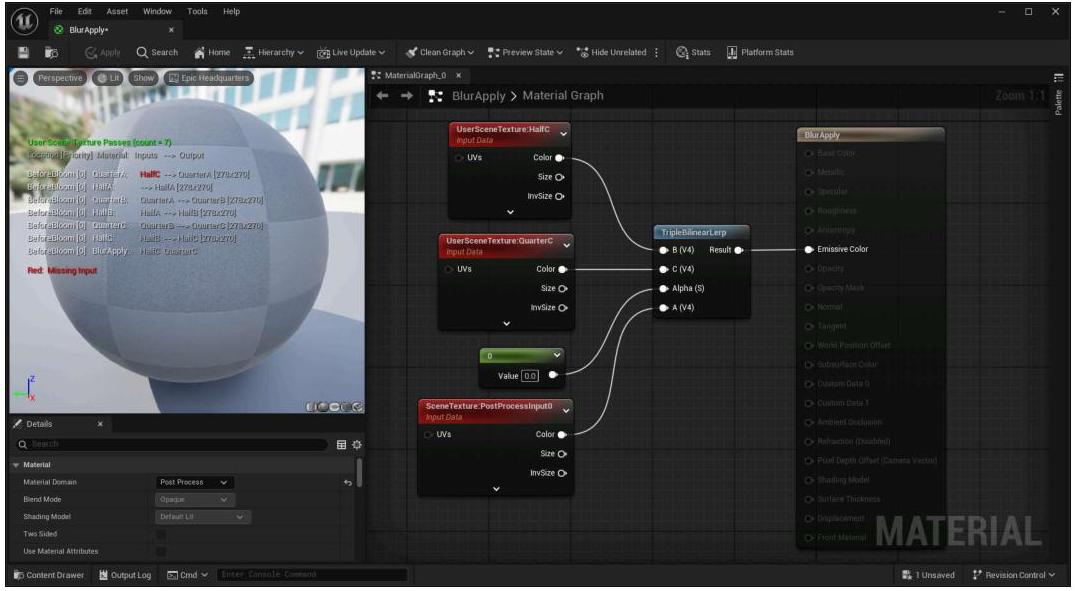The width and height of the screenshot is (1075, 591).
Task: Enable the Two Sided checkbox
Action: pyautogui.click(x=161, y=534)
